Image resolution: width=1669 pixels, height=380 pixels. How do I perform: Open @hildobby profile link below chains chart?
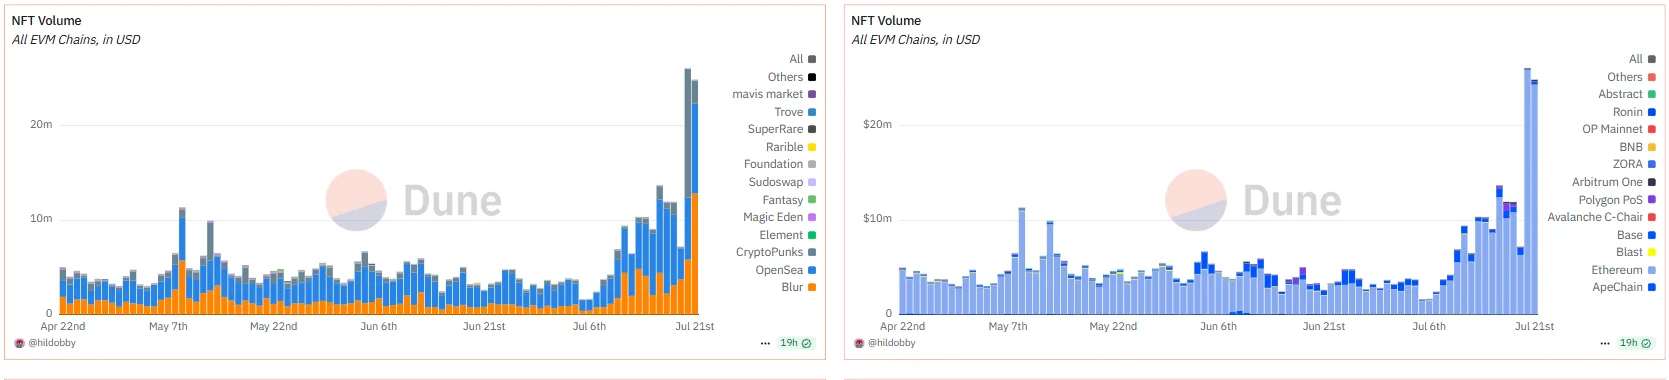[x=892, y=343]
